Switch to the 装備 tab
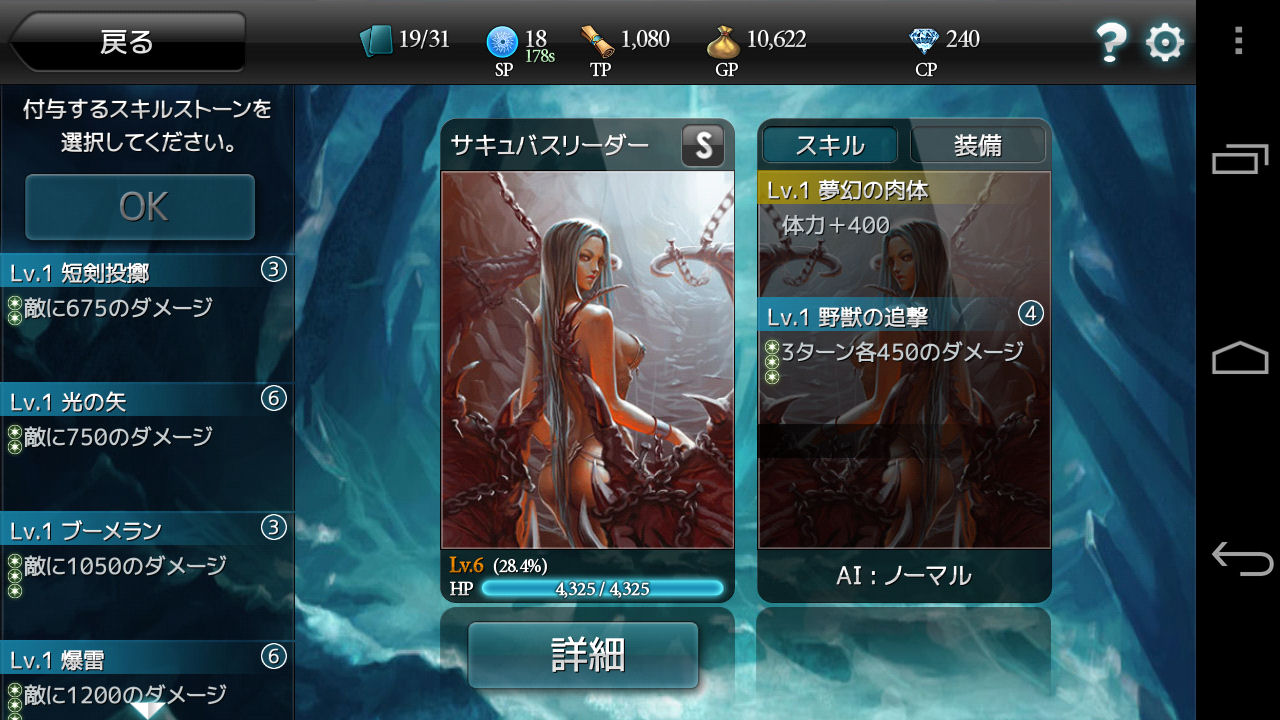1280x720 pixels. point(978,145)
